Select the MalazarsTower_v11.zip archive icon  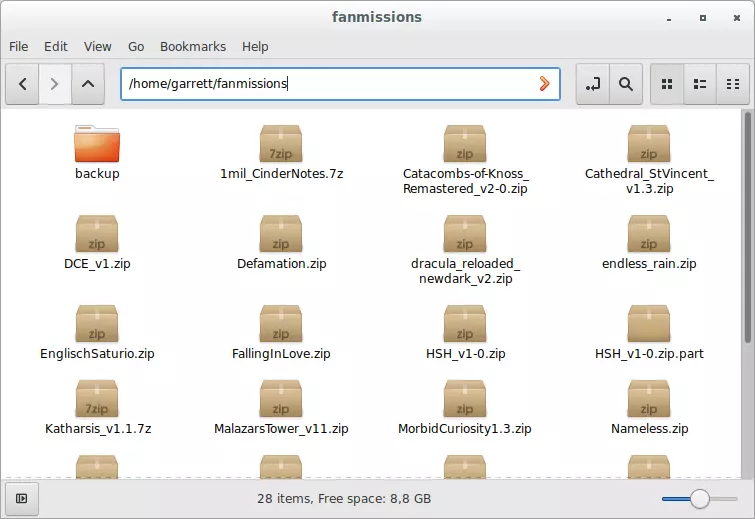click(281, 399)
